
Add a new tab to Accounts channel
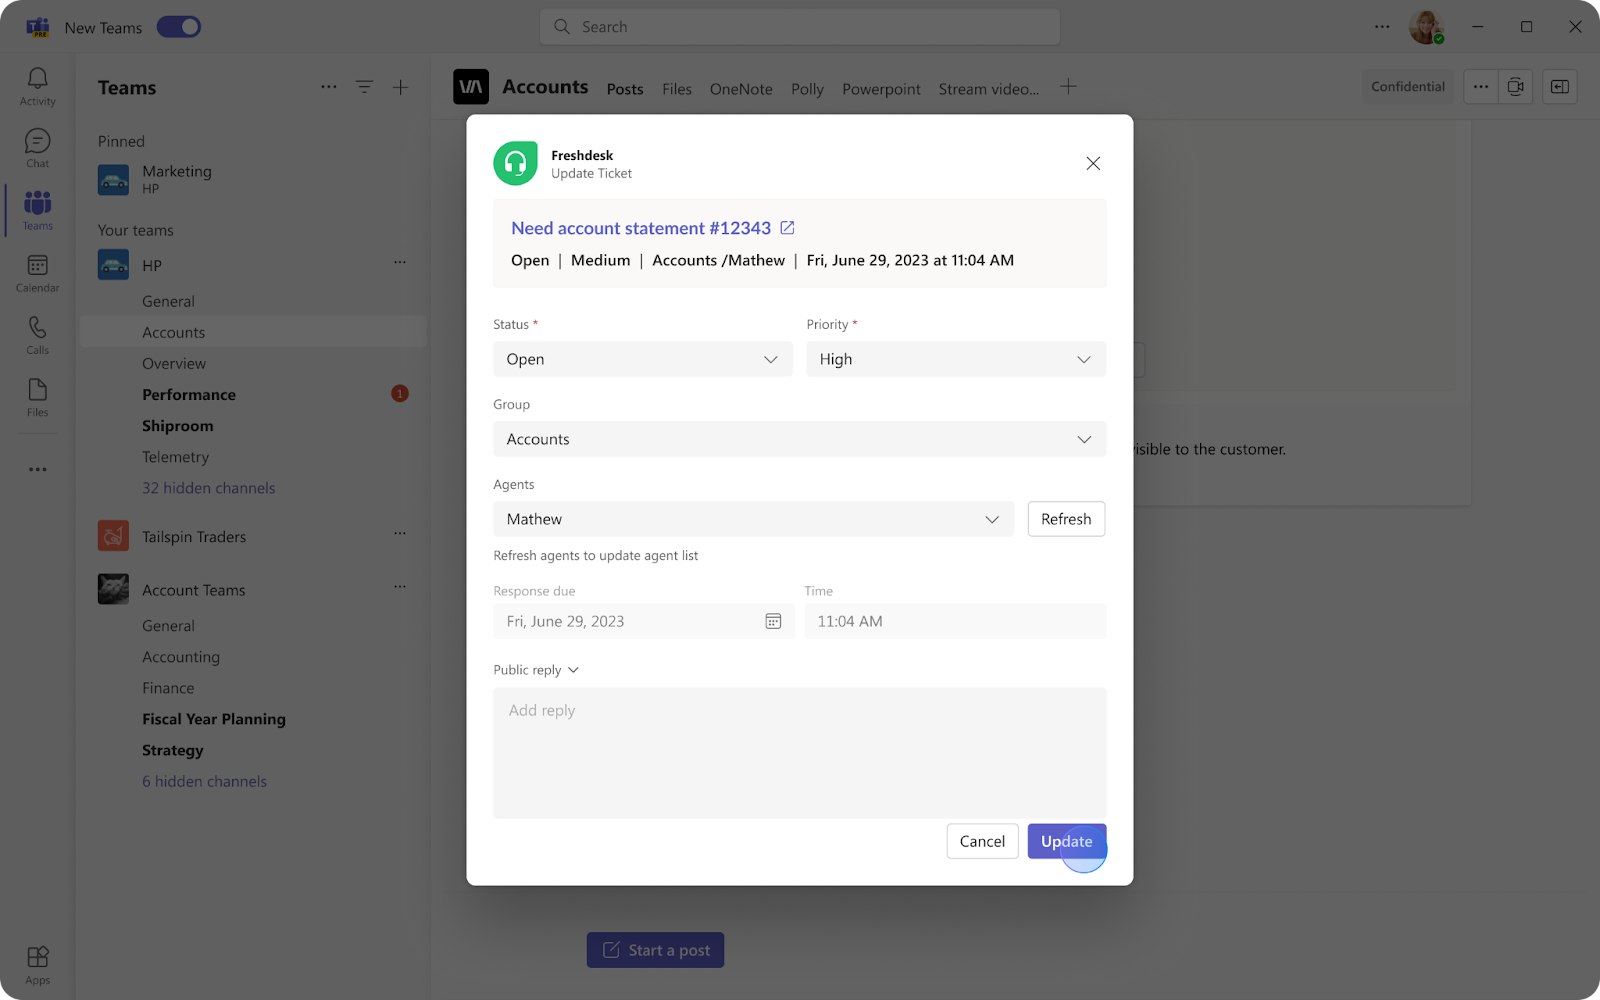pyautogui.click(x=1068, y=87)
